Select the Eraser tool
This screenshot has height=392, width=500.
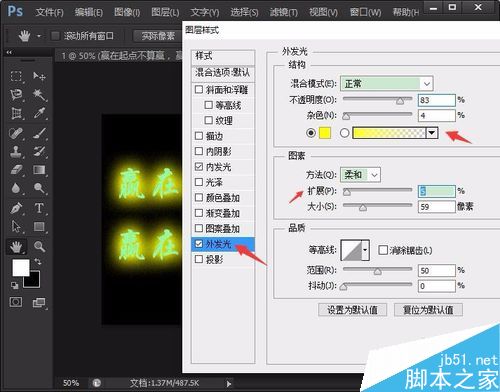(16, 170)
